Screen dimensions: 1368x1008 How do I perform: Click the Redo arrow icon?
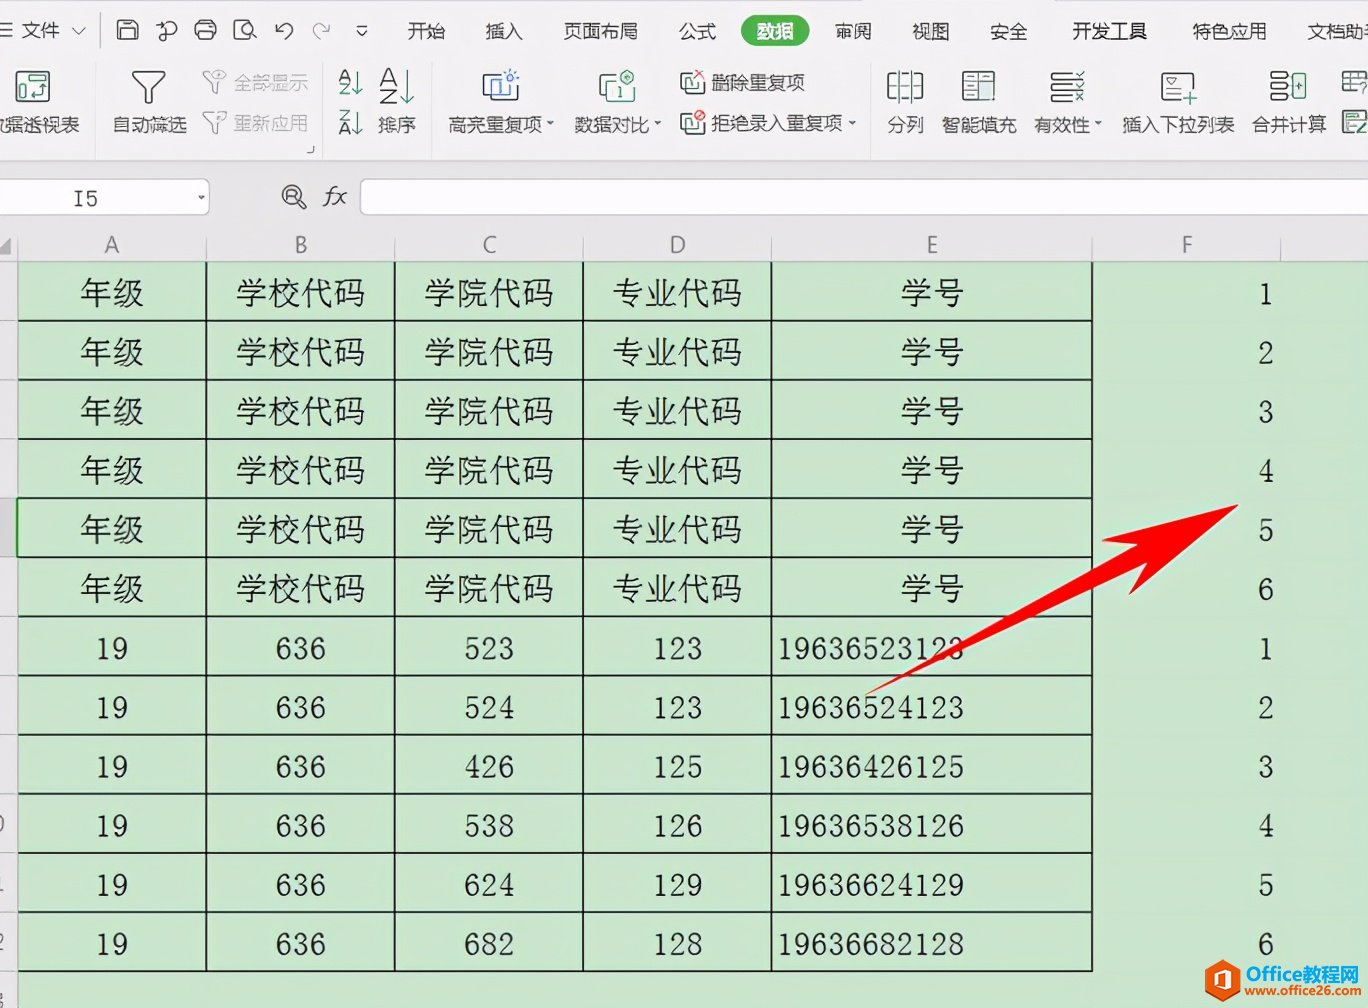coord(321,31)
